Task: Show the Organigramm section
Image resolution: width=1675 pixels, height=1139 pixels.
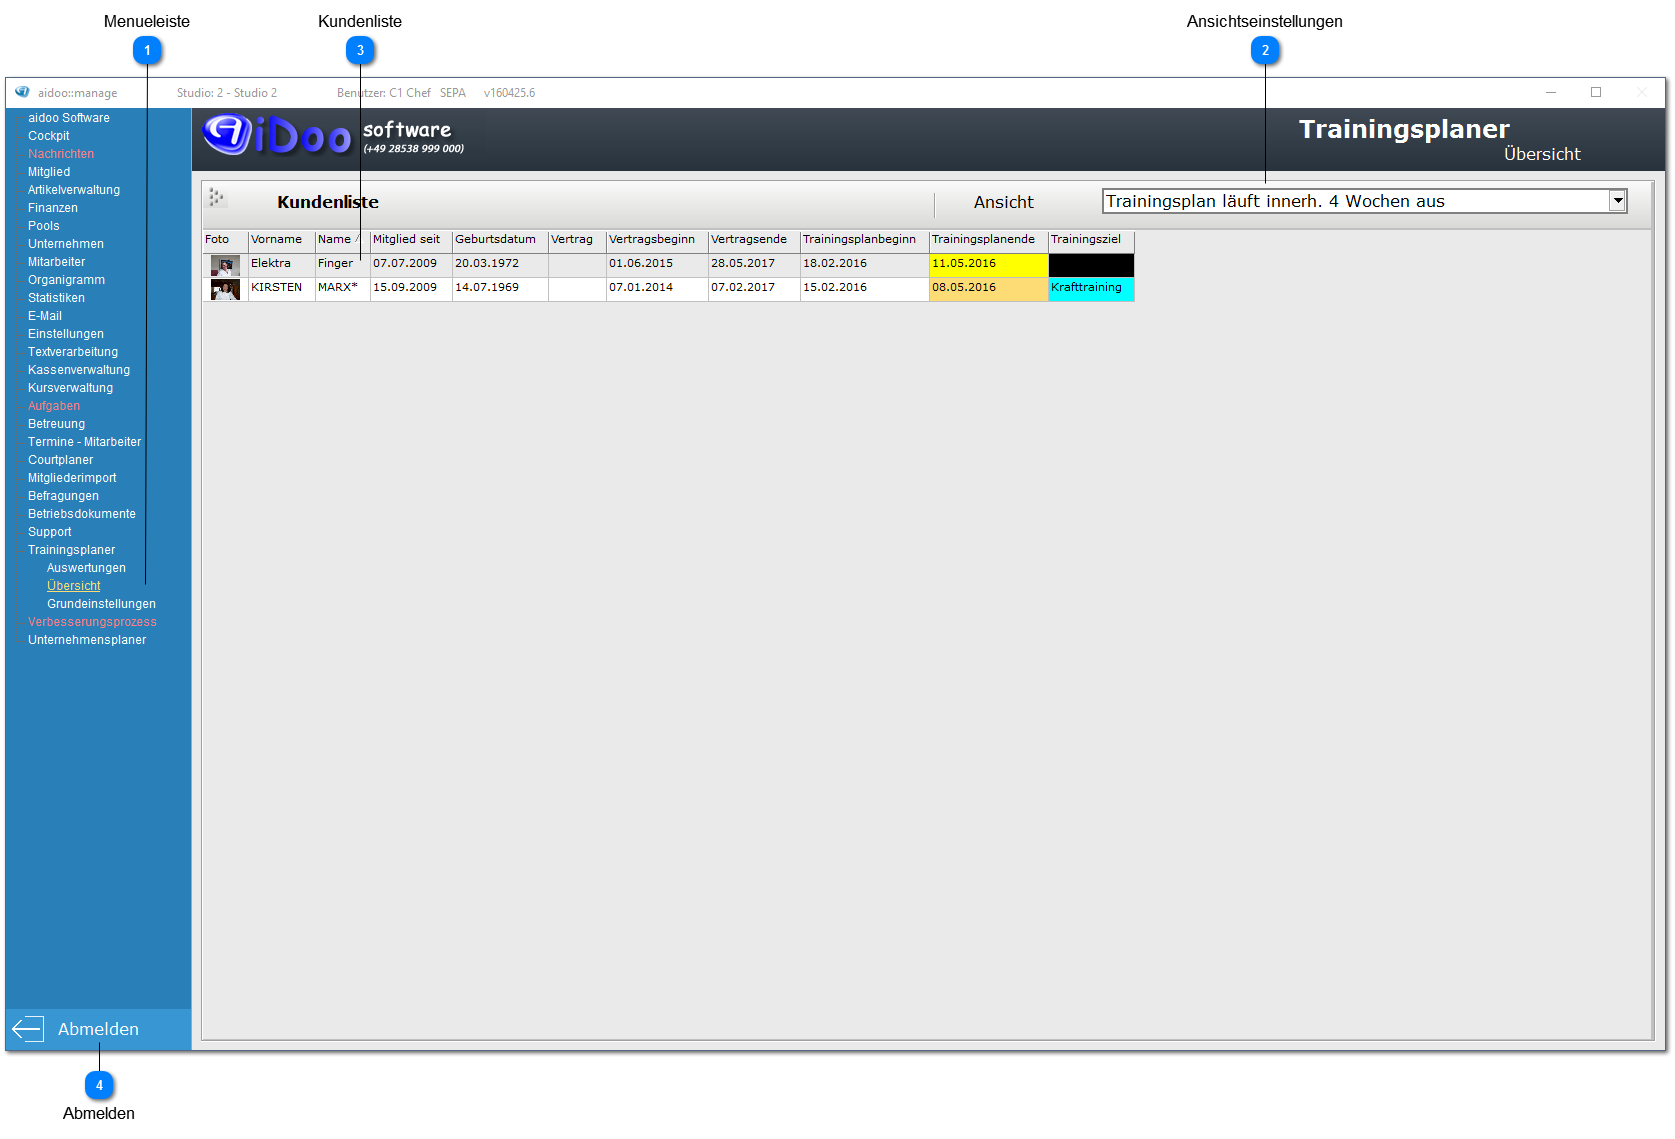Action: pos(67,280)
